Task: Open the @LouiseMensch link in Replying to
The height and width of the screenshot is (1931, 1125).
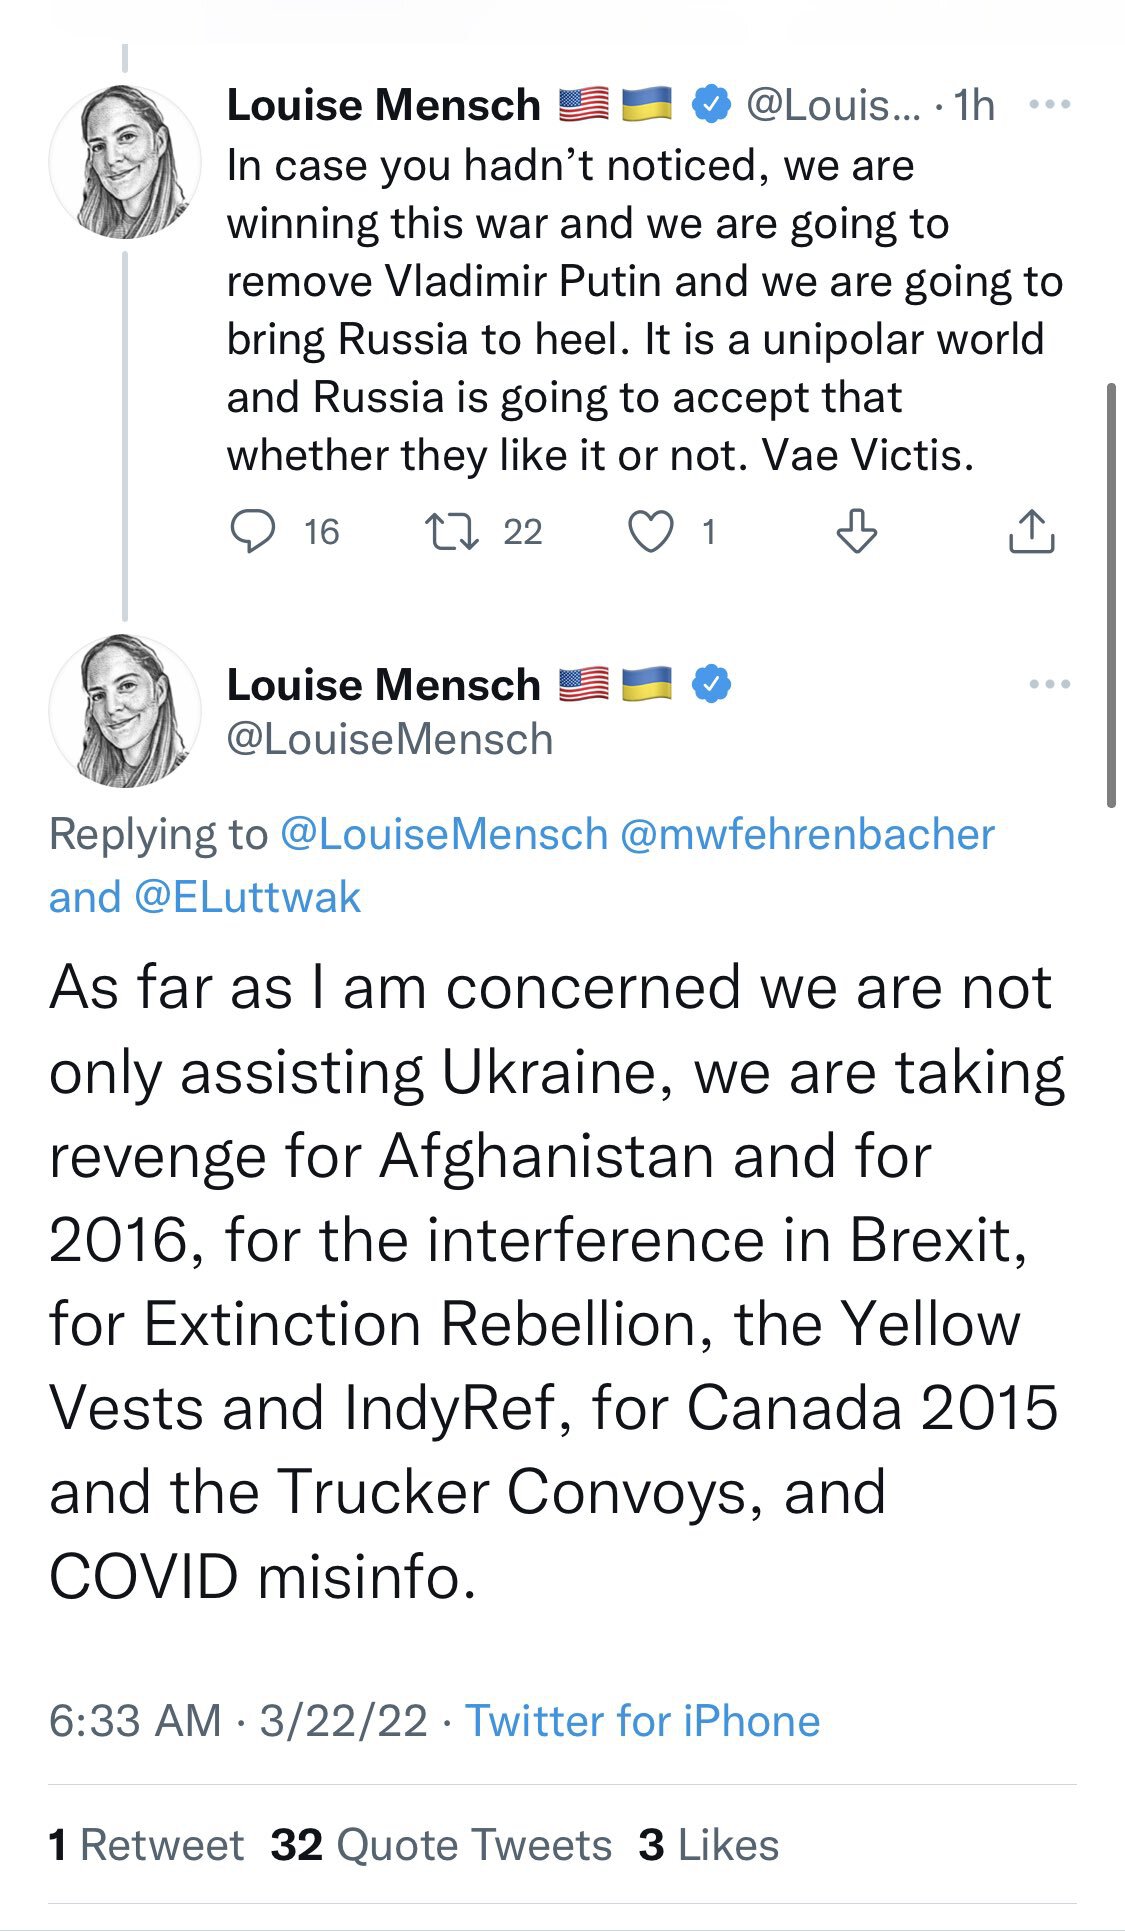Action: [444, 834]
